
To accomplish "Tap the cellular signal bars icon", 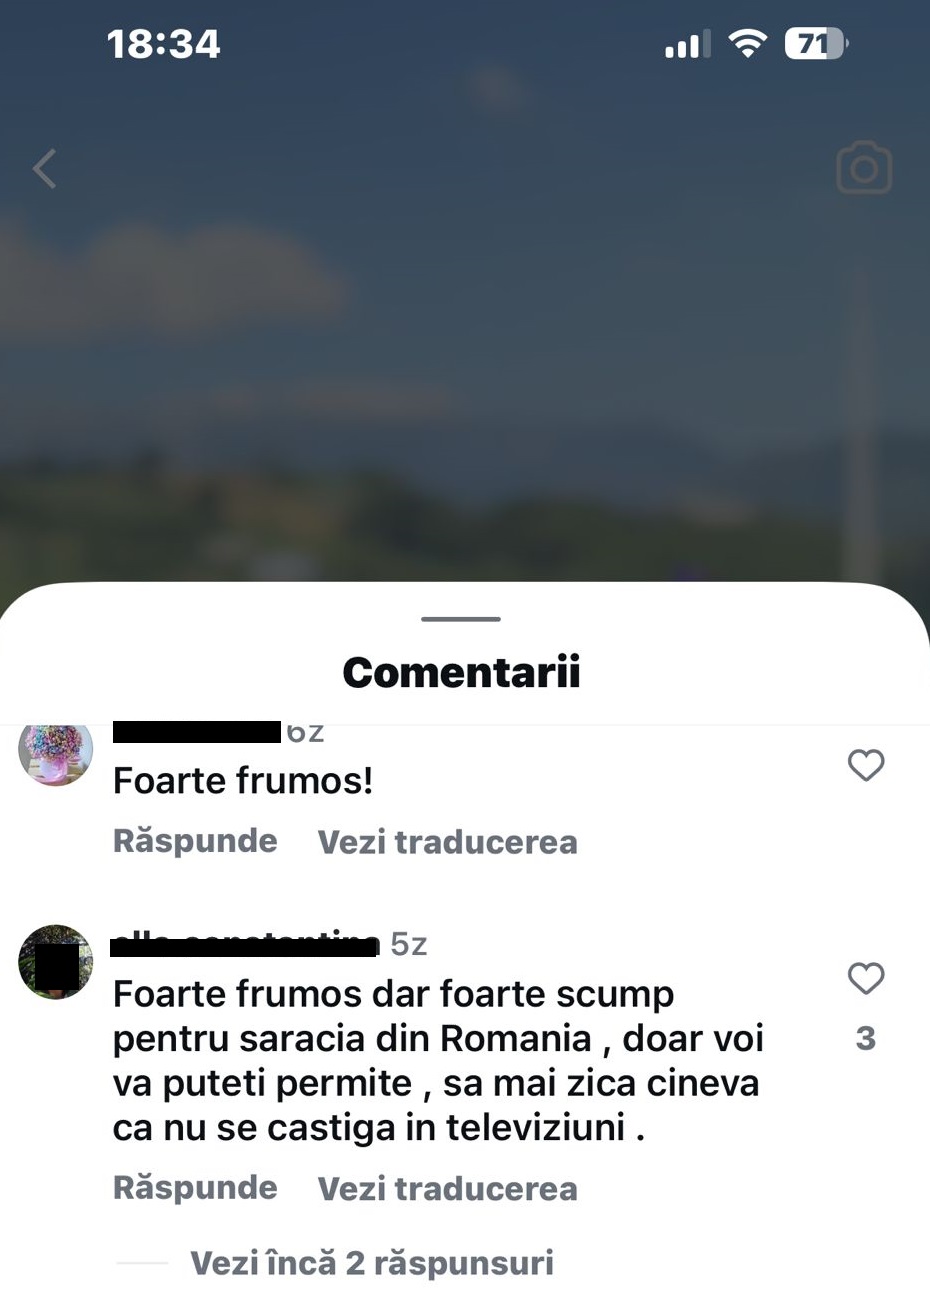I will [687, 44].
